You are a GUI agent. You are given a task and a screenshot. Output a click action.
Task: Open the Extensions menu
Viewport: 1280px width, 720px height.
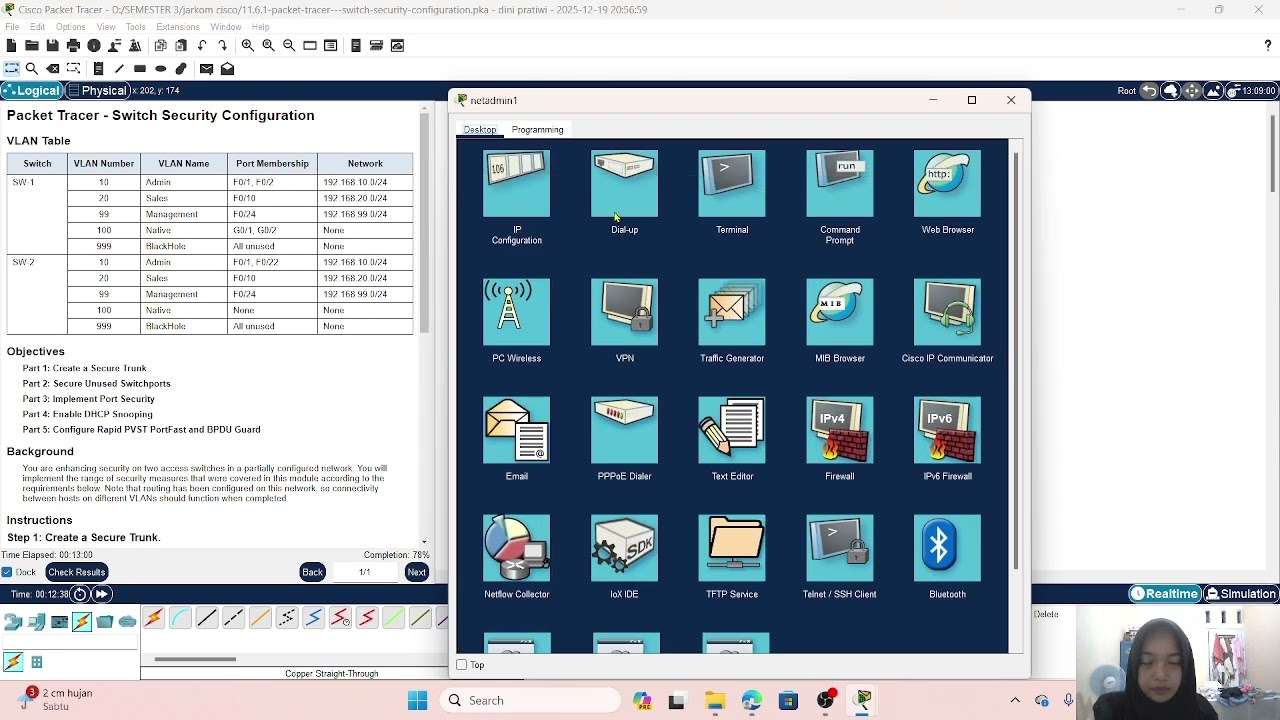click(178, 27)
